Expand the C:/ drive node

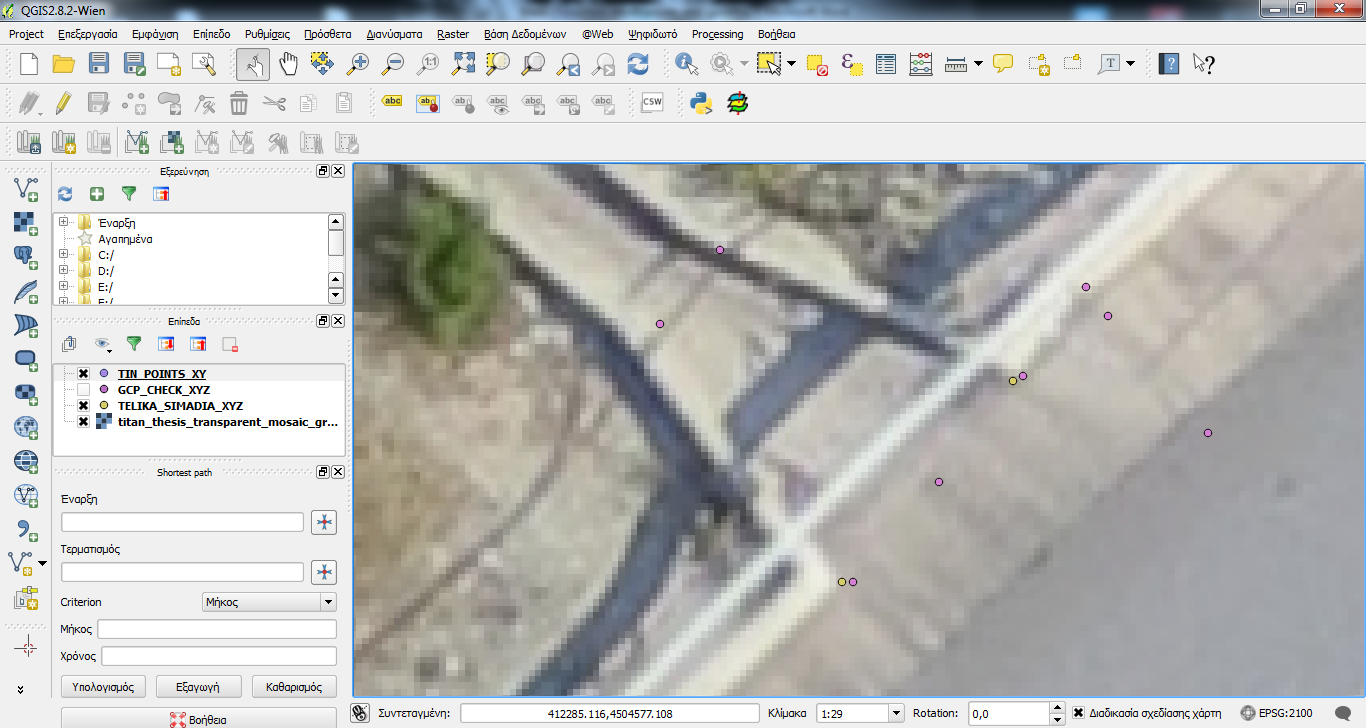click(63, 254)
